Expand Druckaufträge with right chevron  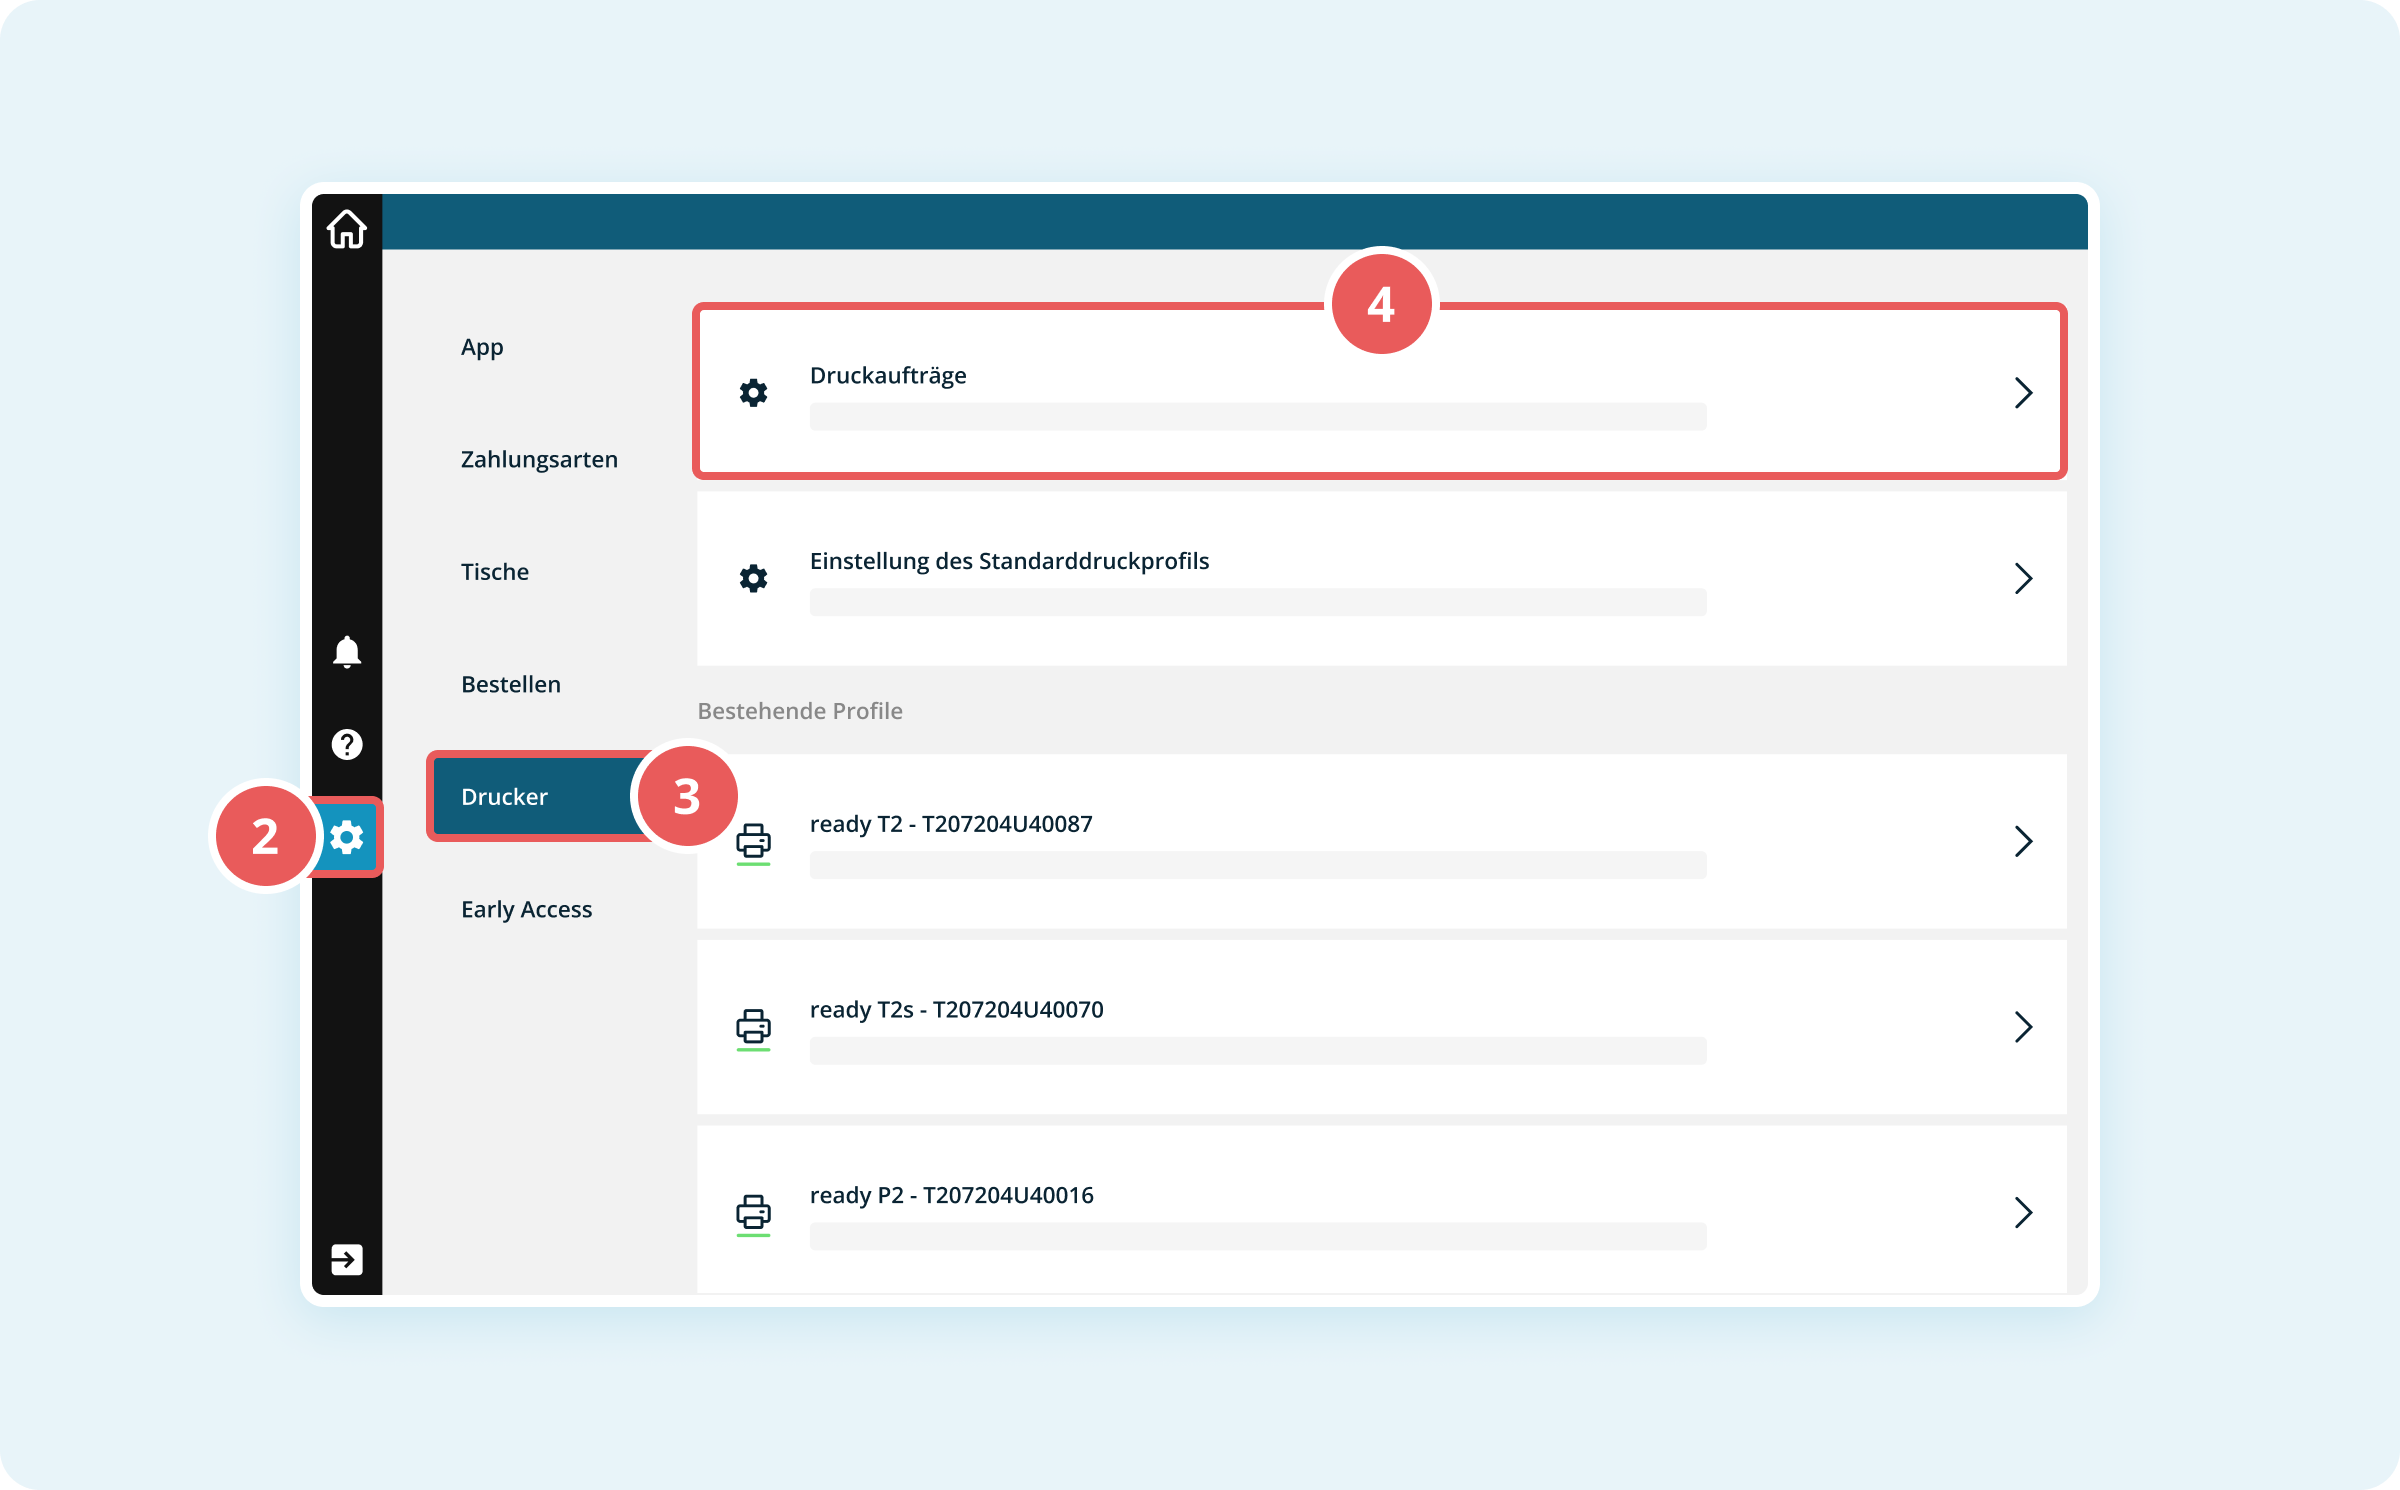(2022, 393)
